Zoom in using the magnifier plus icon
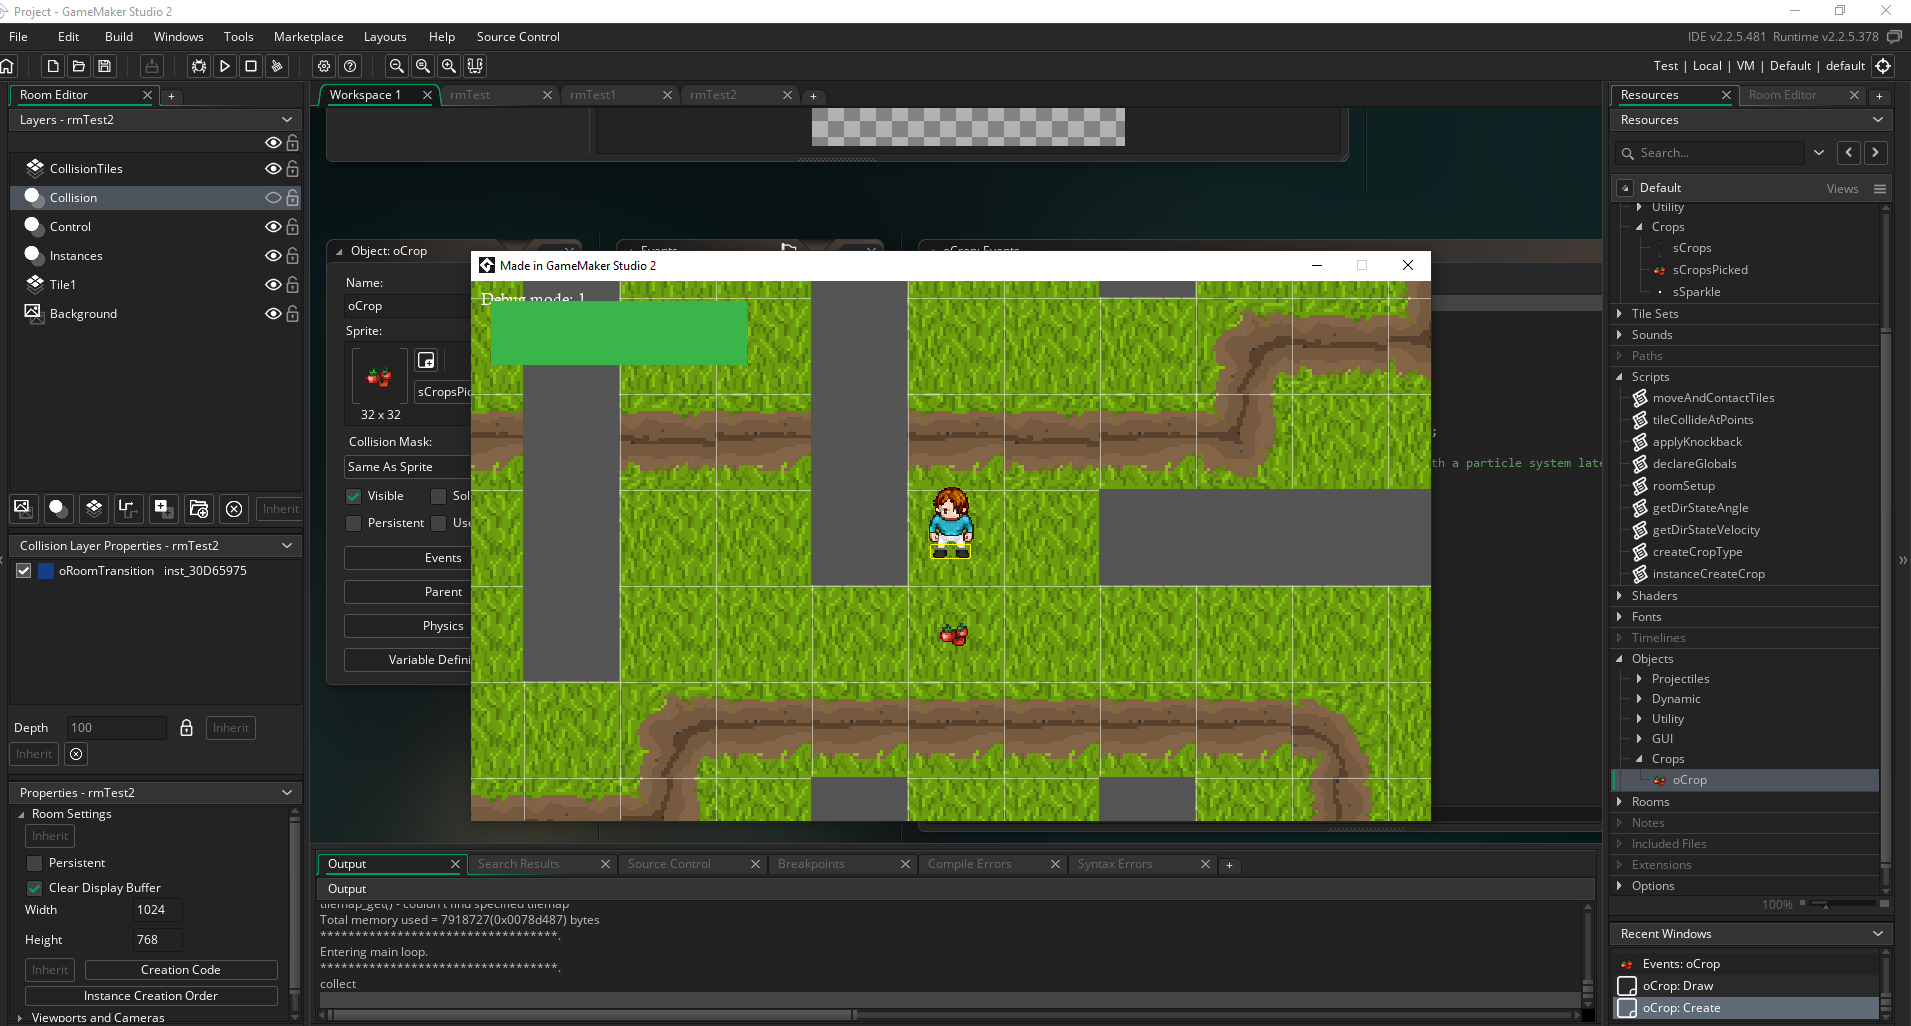The image size is (1911, 1026). pos(449,66)
